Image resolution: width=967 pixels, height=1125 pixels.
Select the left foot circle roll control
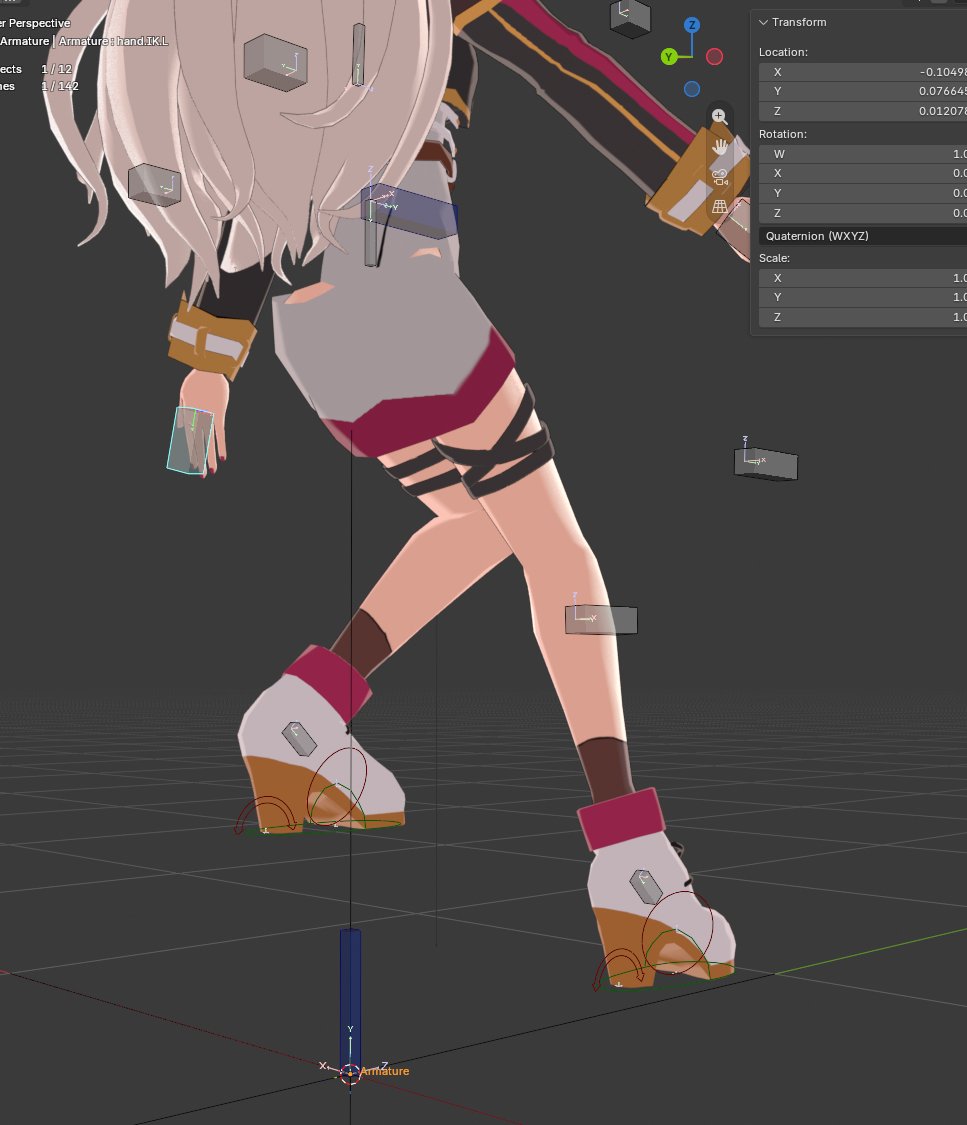337,786
